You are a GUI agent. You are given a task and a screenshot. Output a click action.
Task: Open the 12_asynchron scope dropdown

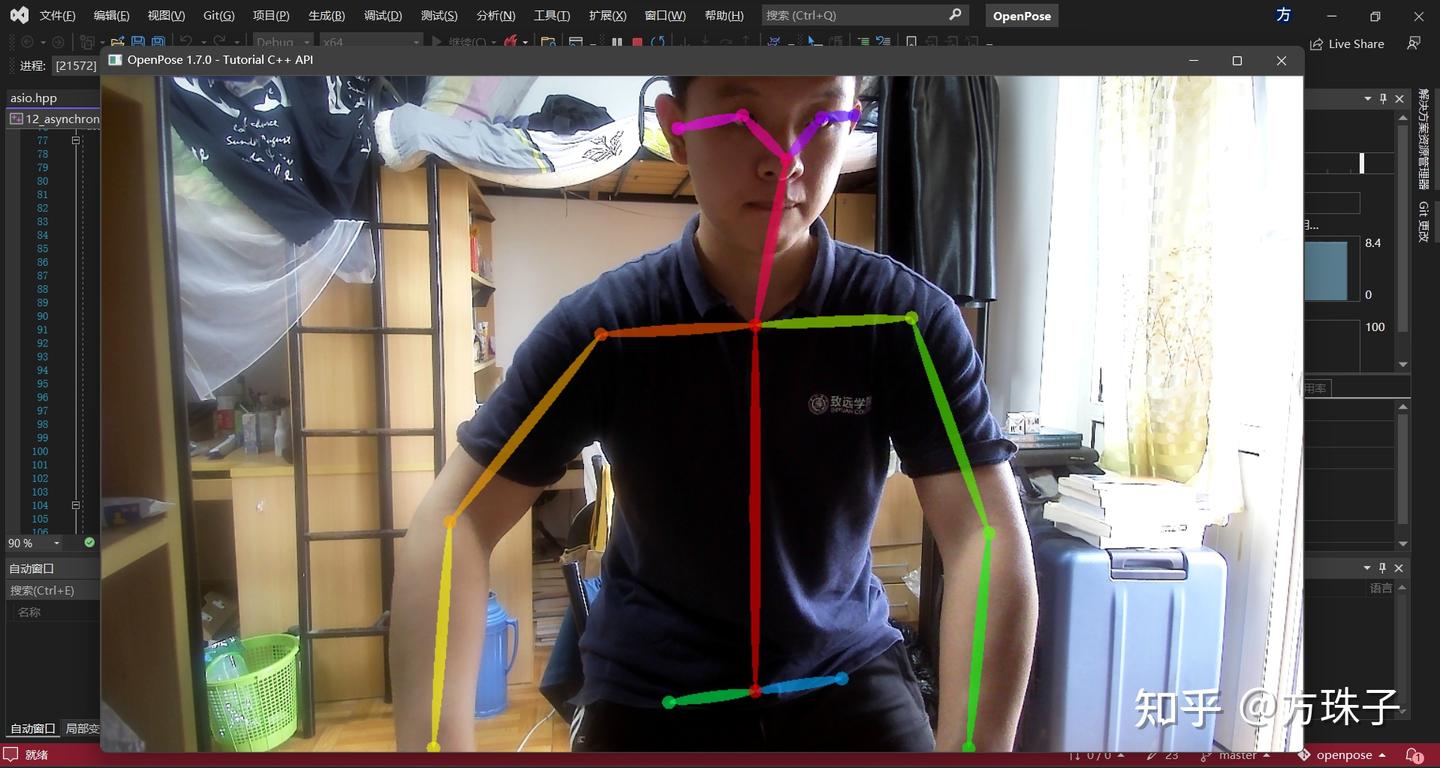click(x=54, y=119)
